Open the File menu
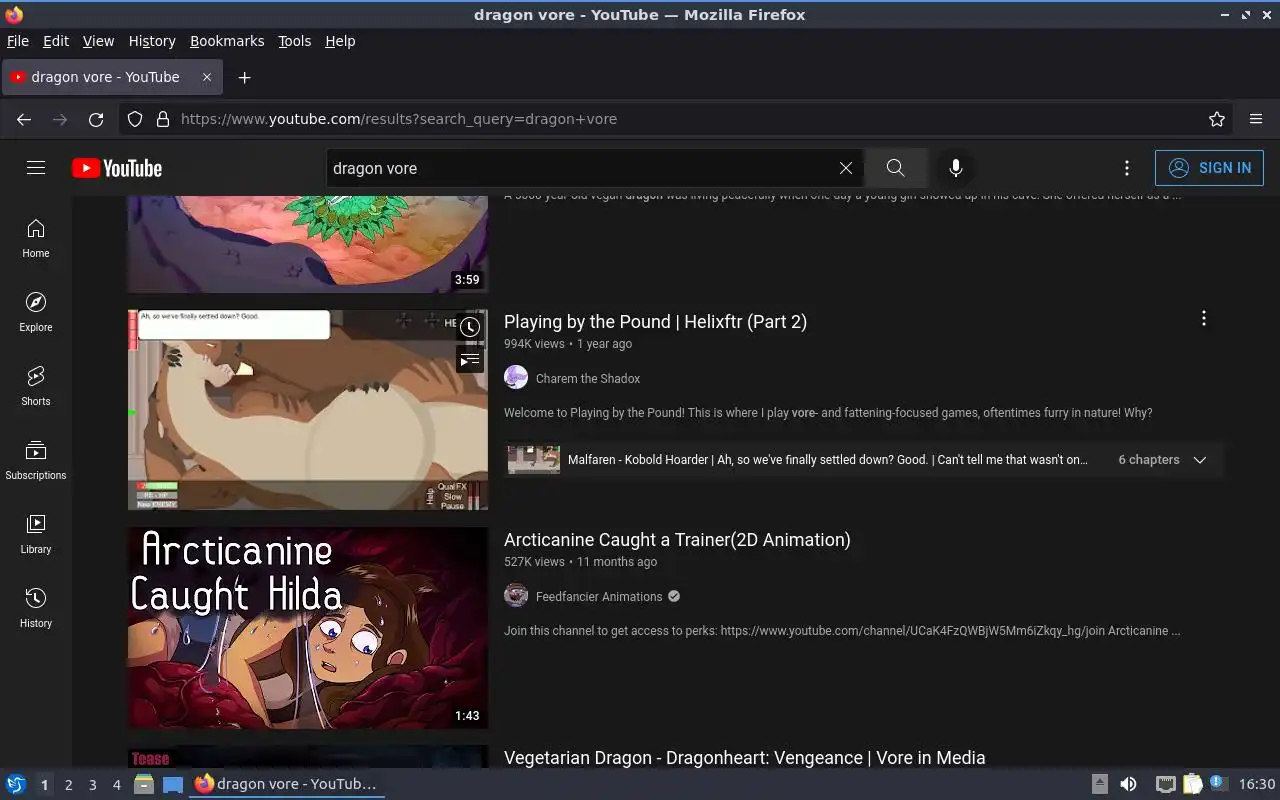 click(x=18, y=41)
